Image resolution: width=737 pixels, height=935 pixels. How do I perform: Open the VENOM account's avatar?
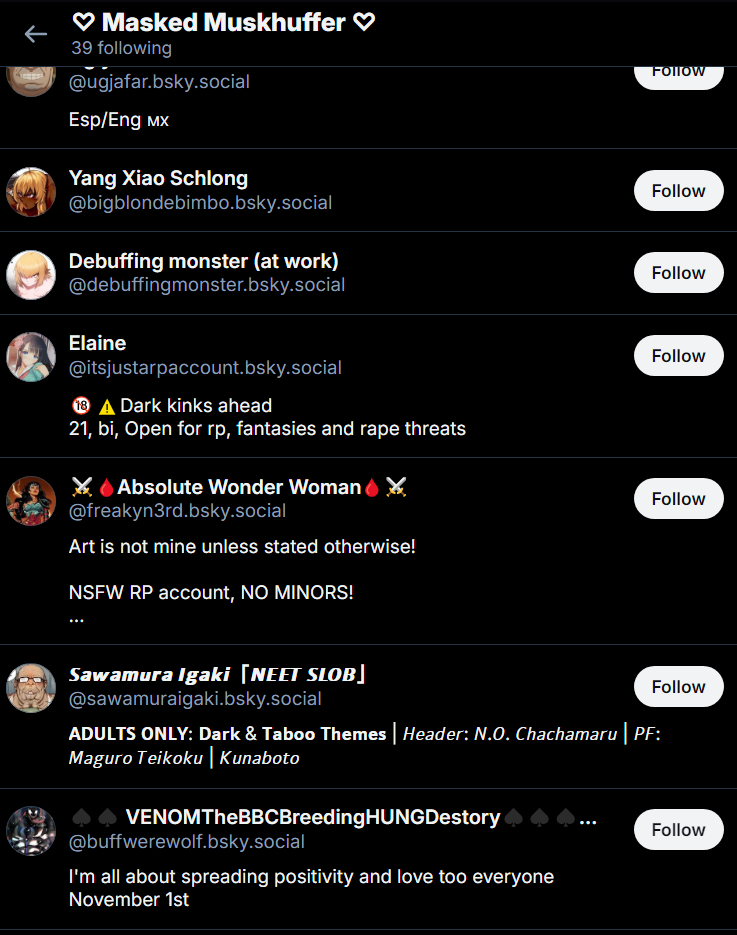coord(31,831)
